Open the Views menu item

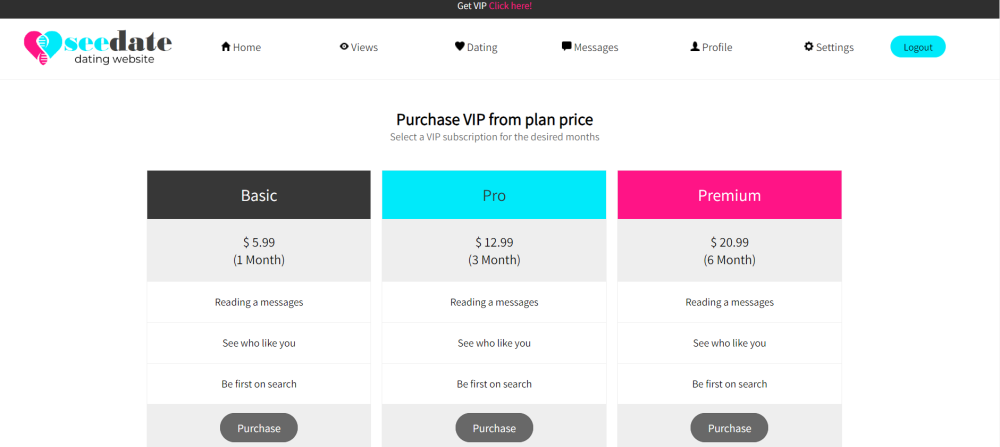point(358,47)
